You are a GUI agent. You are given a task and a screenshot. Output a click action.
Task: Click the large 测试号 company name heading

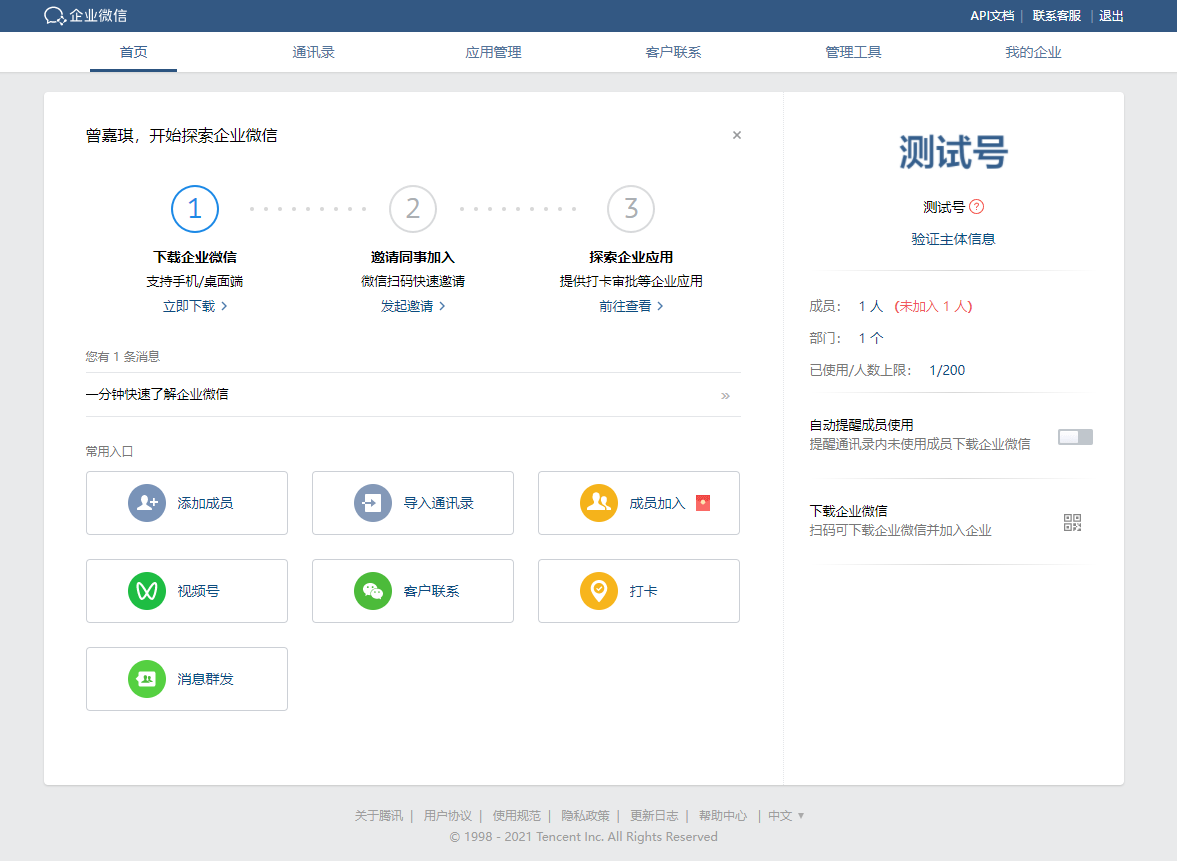click(x=953, y=152)
